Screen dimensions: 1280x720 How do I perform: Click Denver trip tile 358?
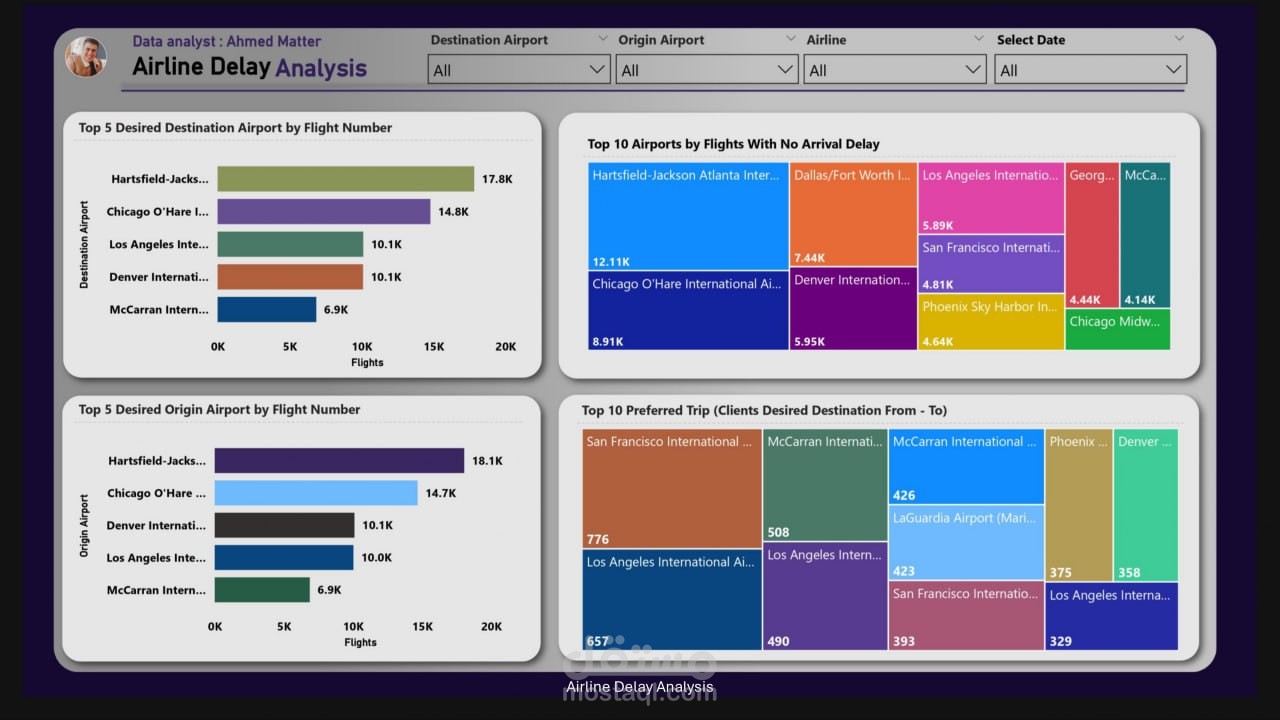1146,506
